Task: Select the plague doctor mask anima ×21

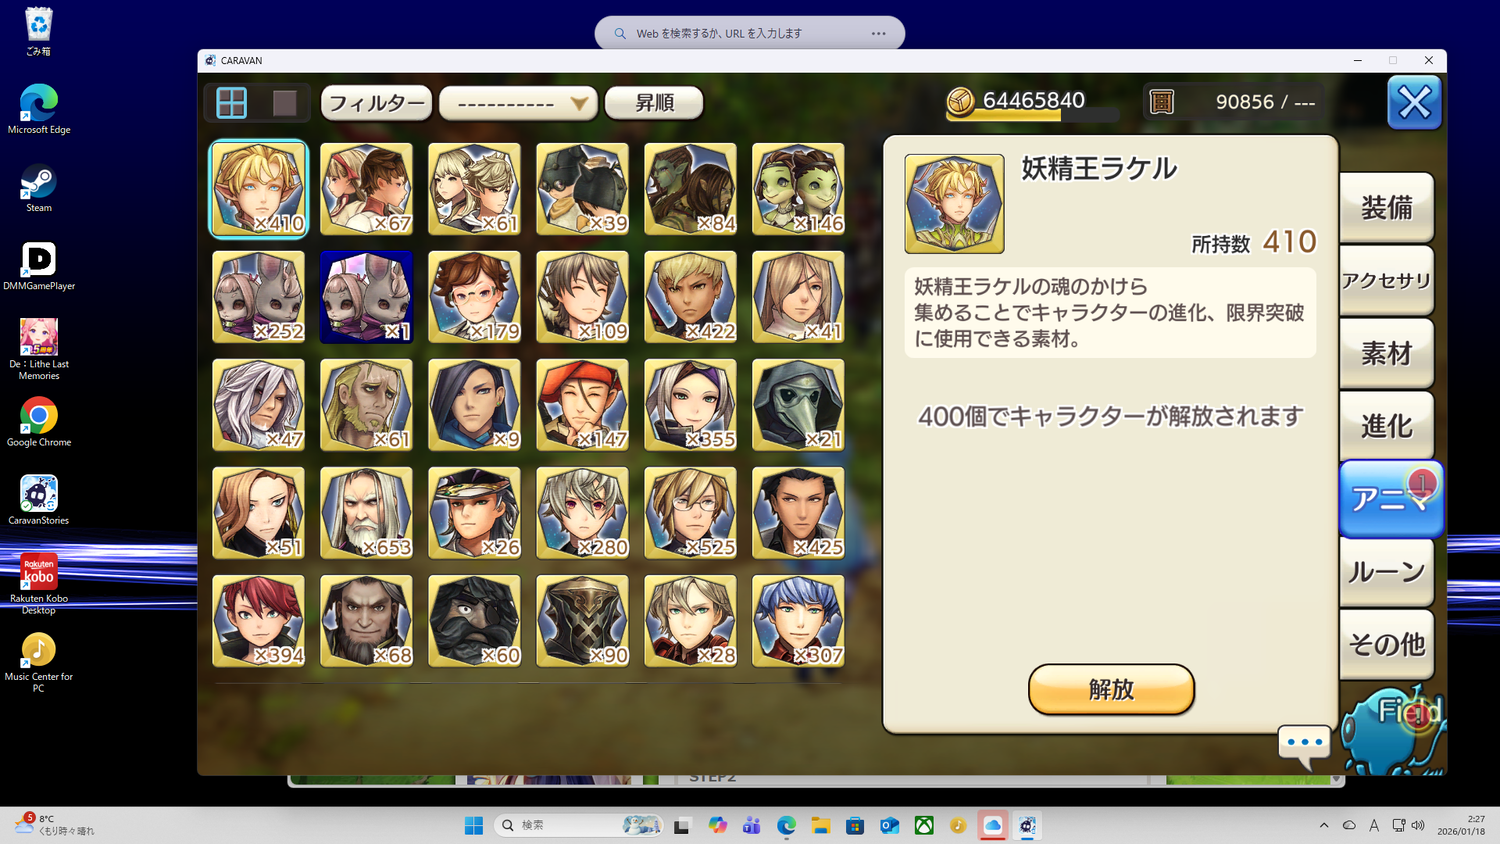Action: pyautogui.click(x=798, y=404)
